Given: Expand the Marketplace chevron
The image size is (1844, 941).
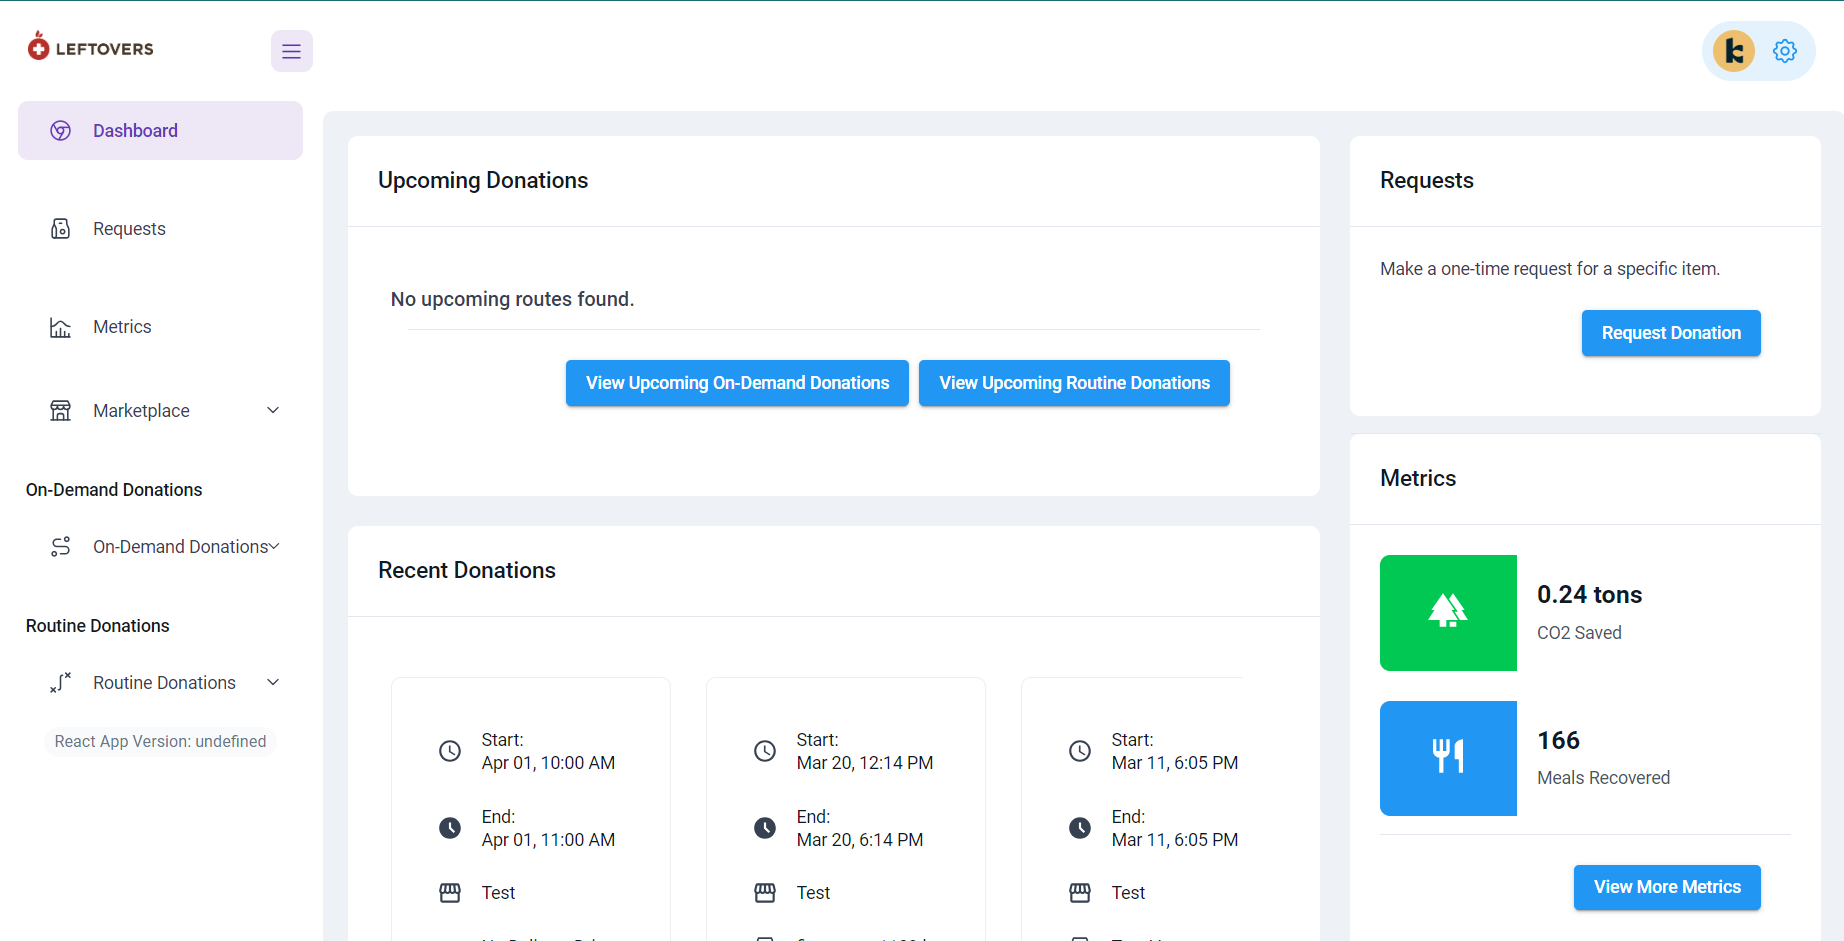Looking at the screenshot, I should [x=273, y=410].
